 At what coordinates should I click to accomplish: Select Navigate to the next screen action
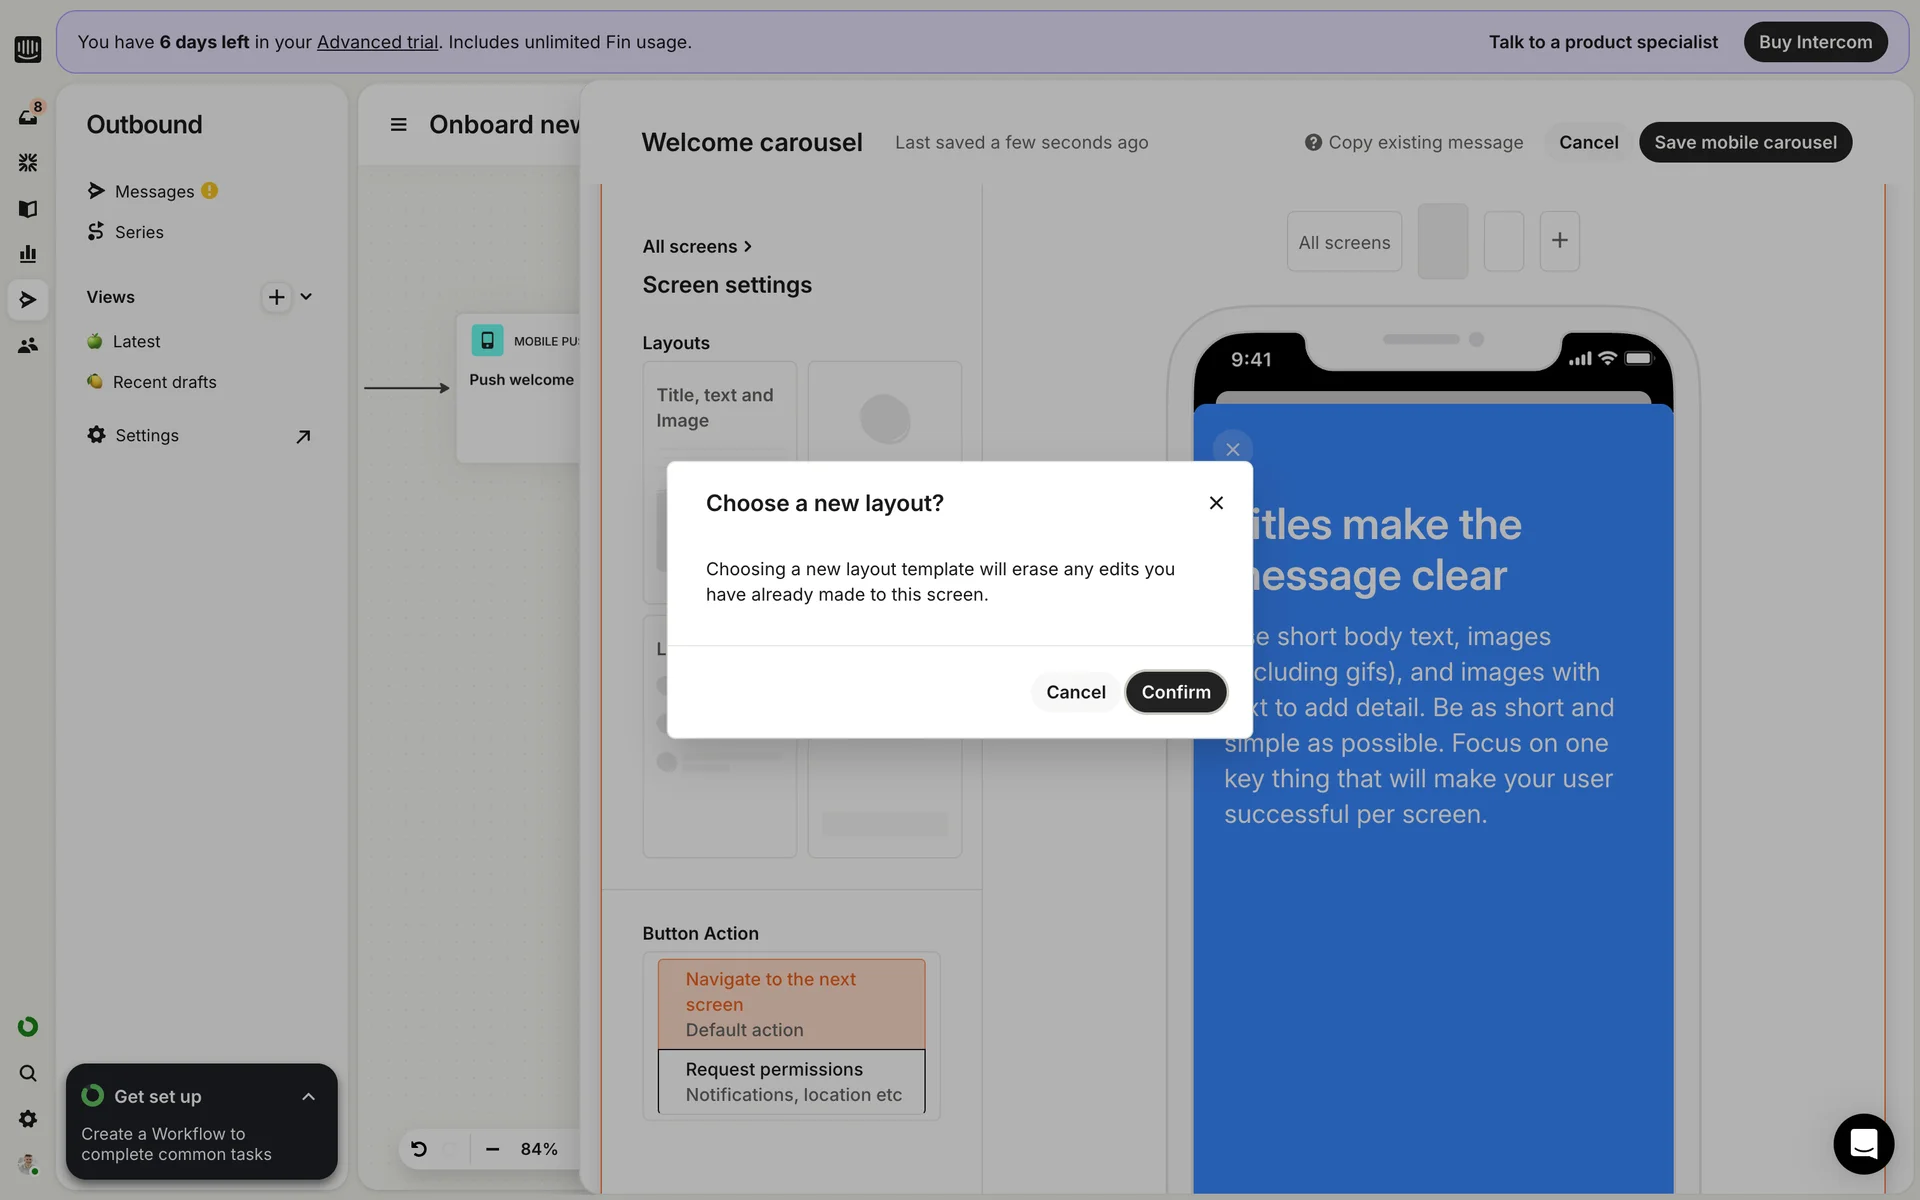[790, 1003]
